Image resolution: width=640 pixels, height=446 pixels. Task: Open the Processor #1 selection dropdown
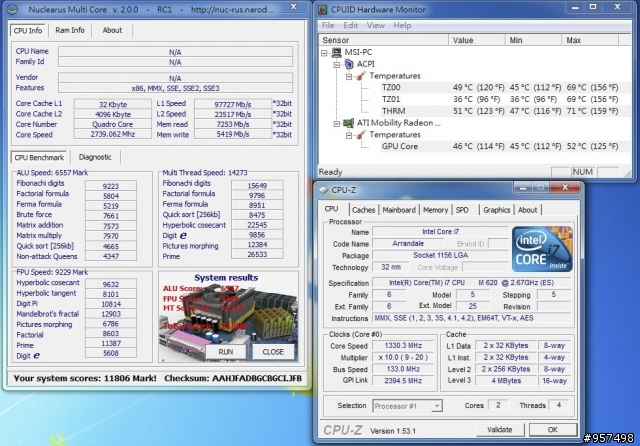point(437,406)
